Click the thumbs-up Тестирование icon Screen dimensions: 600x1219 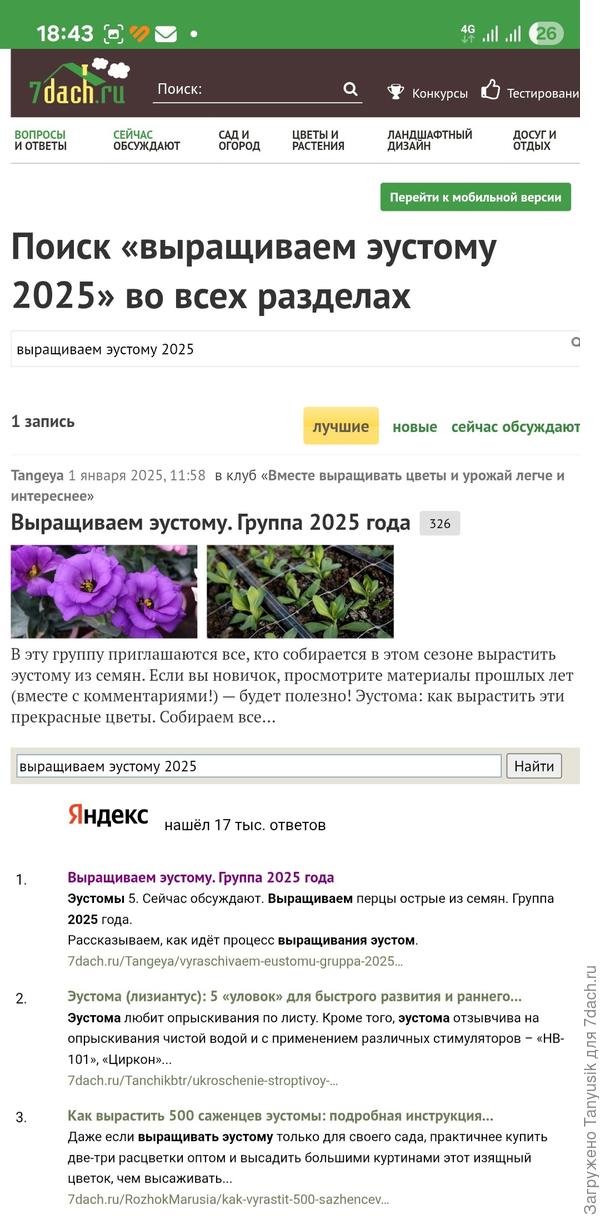pos(490,90)
